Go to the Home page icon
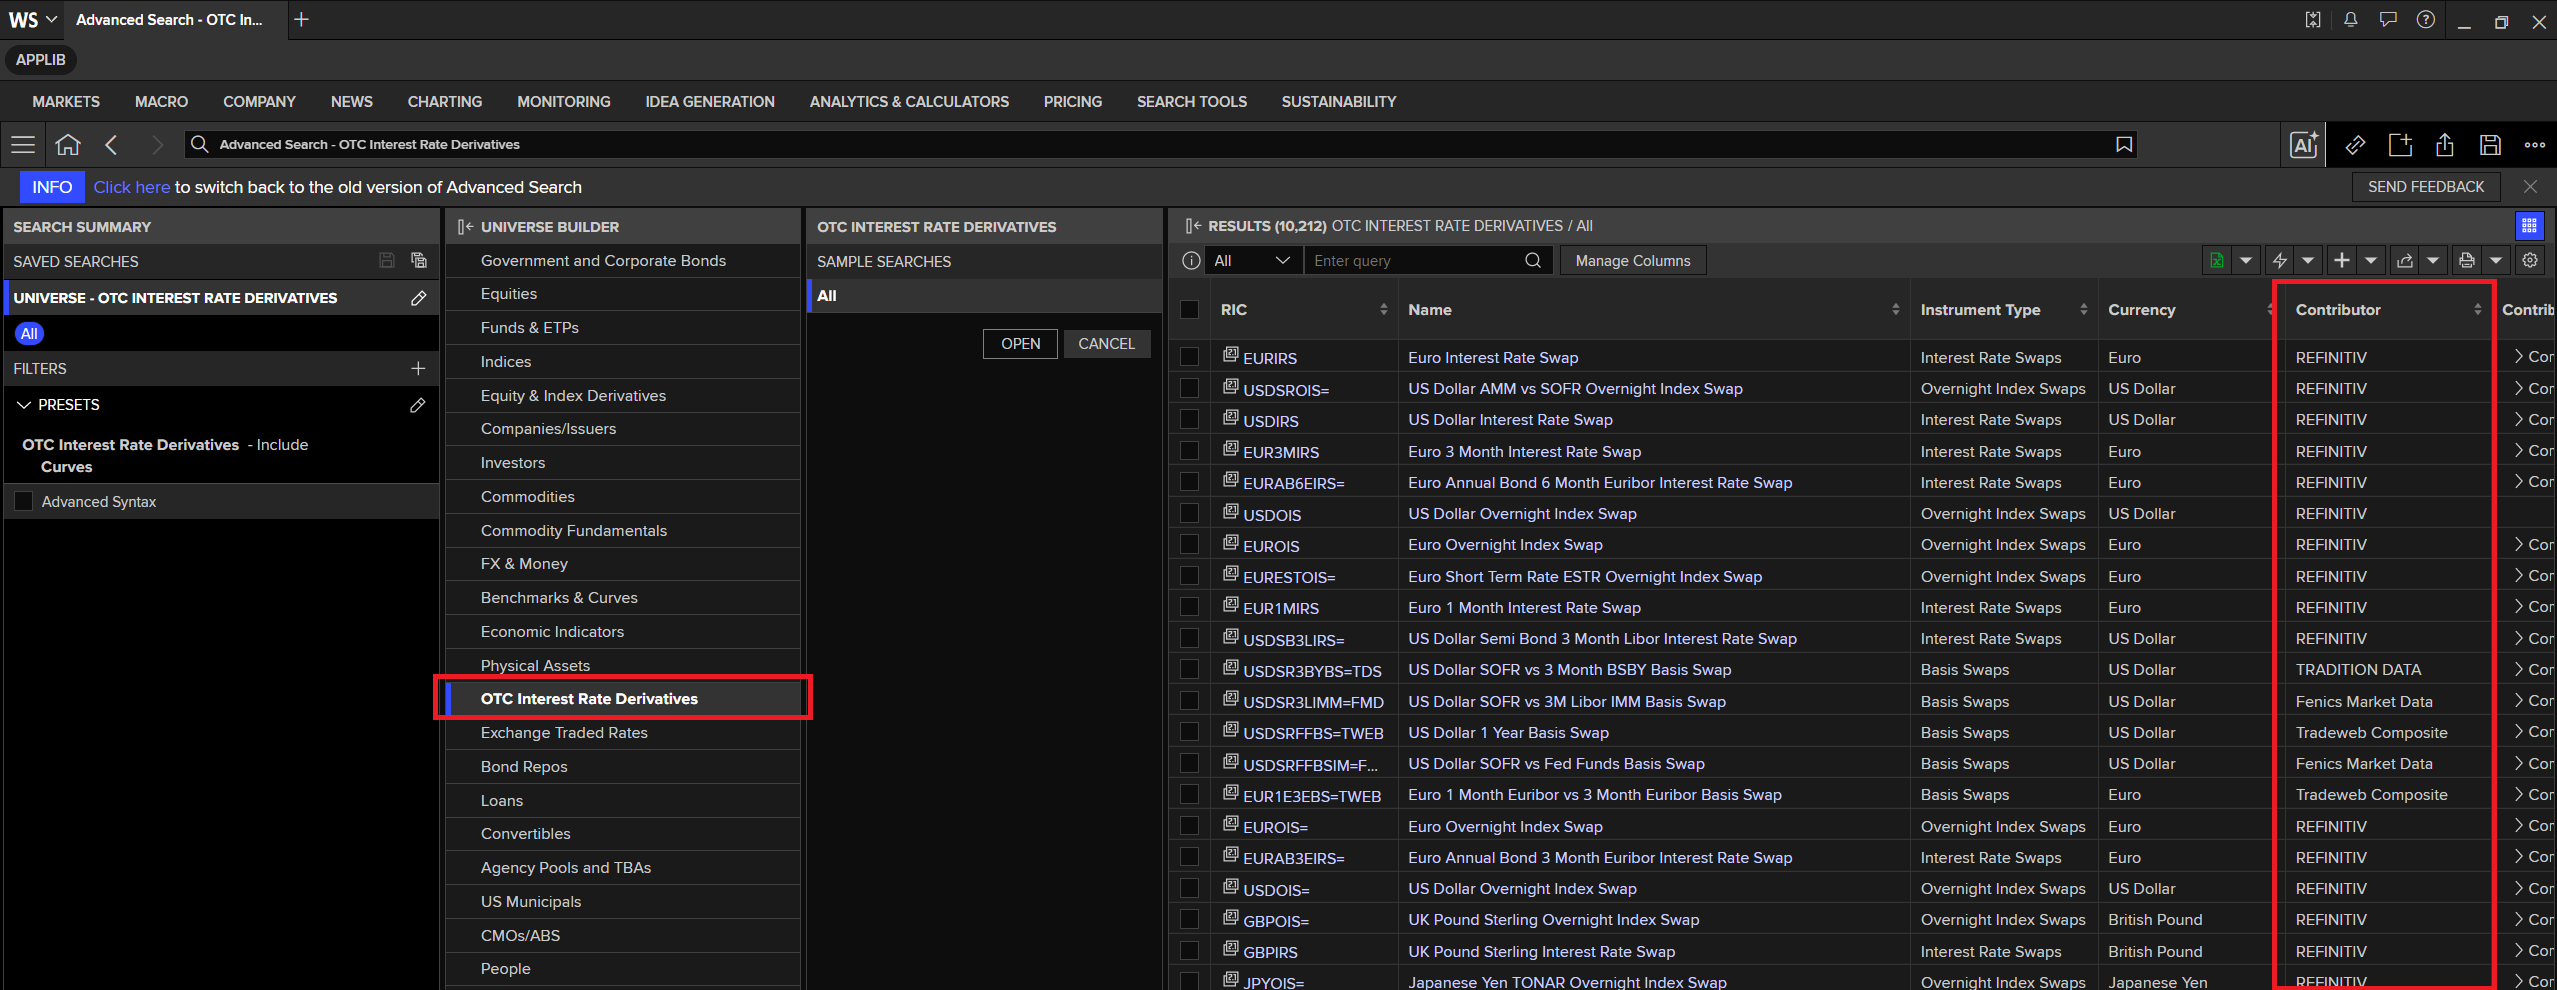Screen dimensions: 2557x990 point(67,145)
